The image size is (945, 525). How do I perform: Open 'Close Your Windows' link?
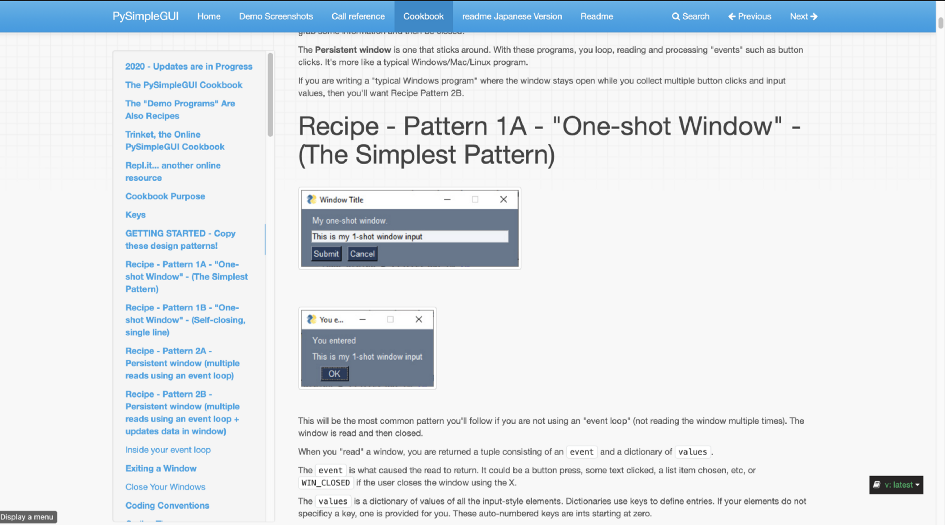coord(165,487)
